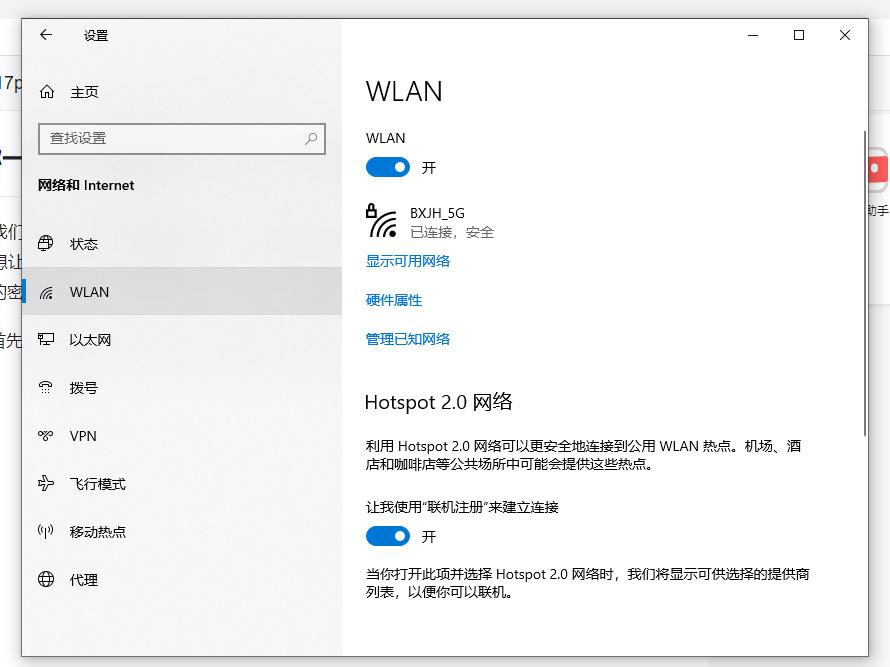890x667 pixels.
Task: Click the 代理 proxy globe icon
Action: coord(46,579)
